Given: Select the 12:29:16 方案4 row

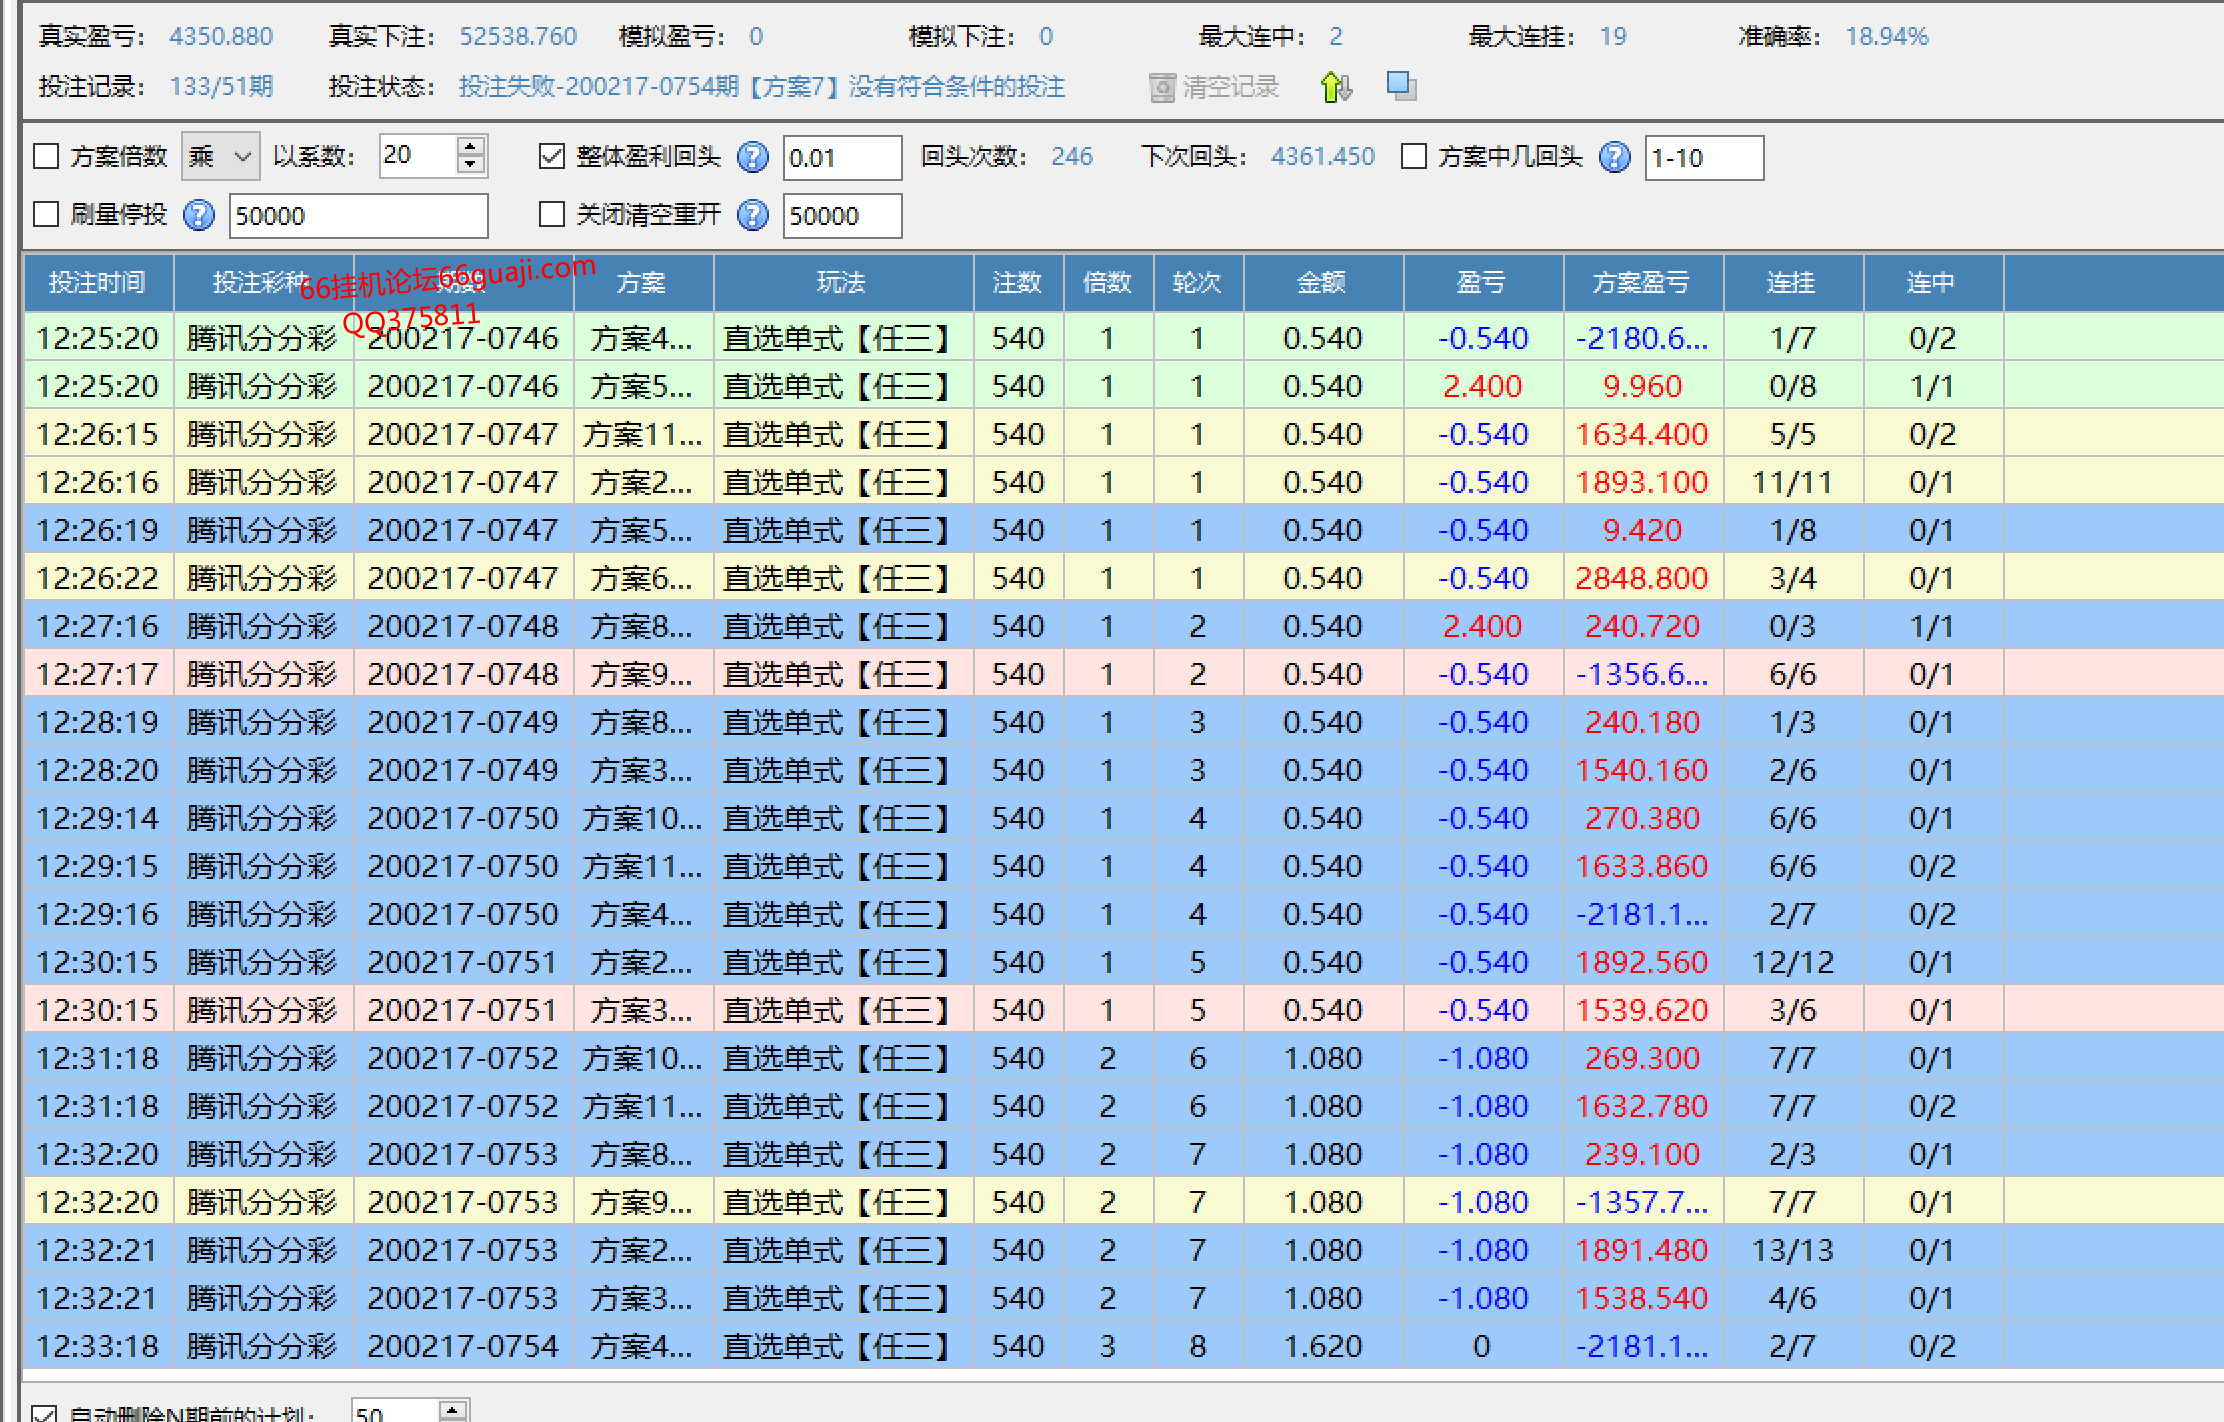Looking at the screenshot, I should coord(1123,914).
